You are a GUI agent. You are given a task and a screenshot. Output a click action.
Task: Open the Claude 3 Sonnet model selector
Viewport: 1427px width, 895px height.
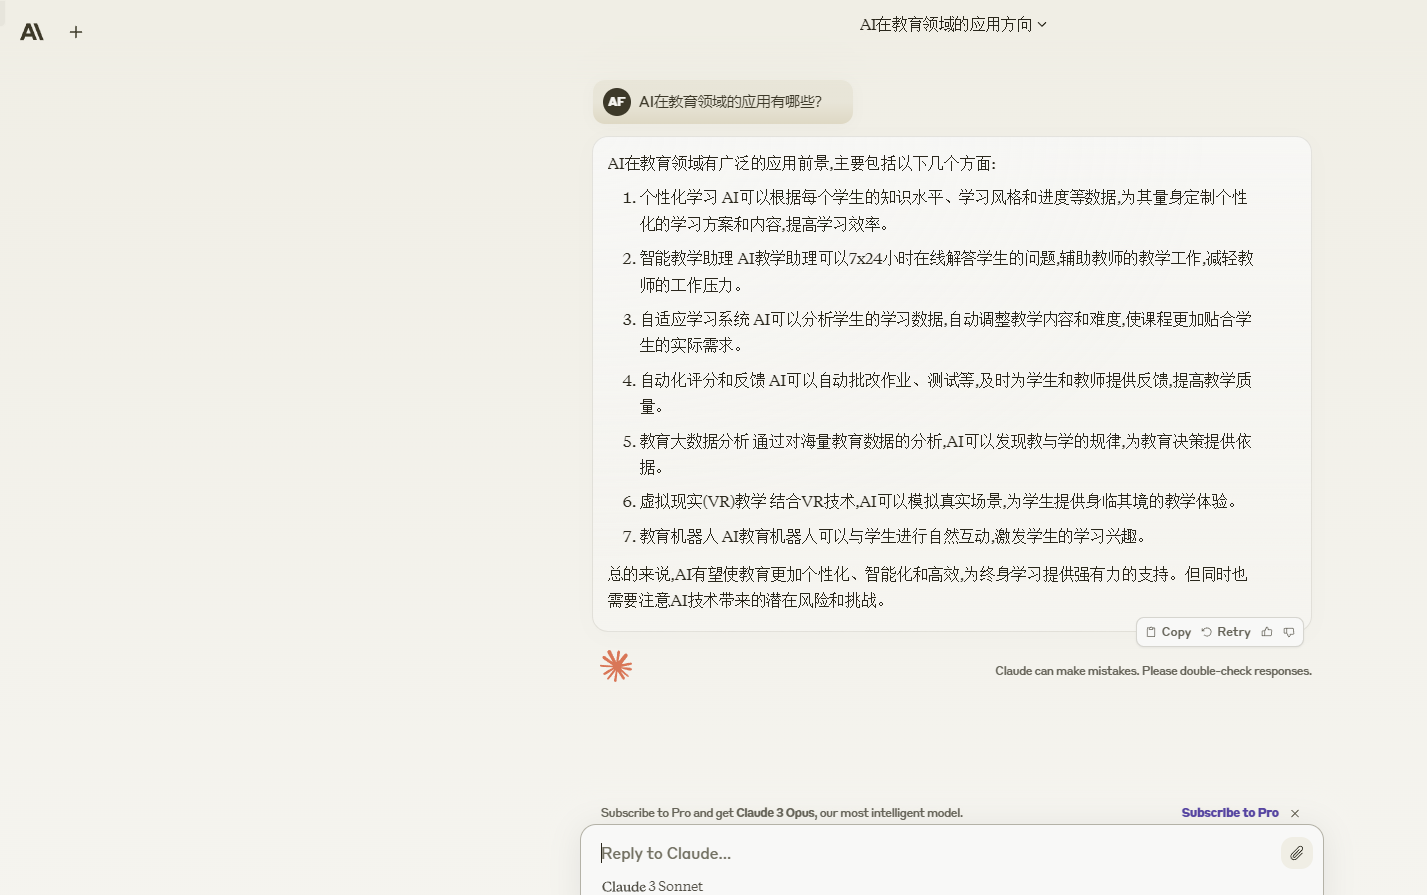click(651, 886)
